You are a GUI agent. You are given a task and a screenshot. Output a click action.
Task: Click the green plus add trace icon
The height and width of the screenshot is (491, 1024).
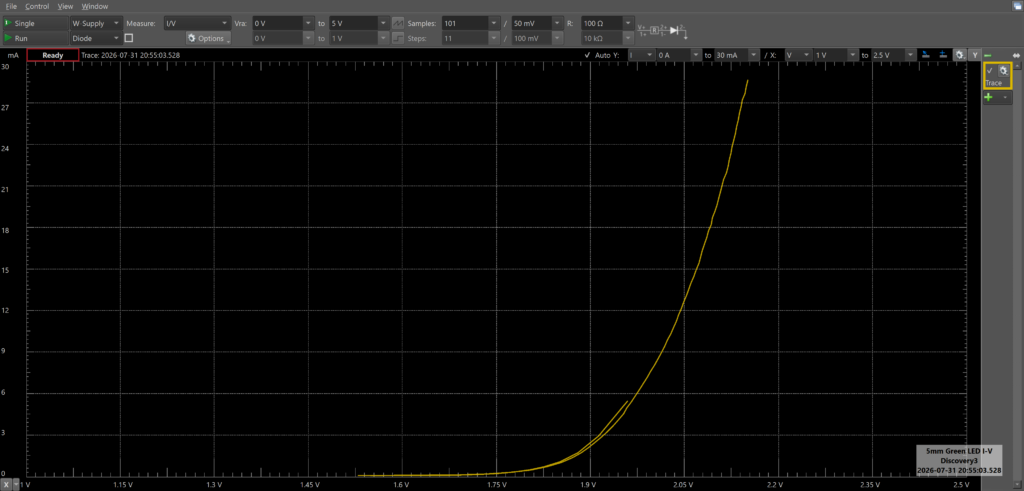tap(989, 97)
